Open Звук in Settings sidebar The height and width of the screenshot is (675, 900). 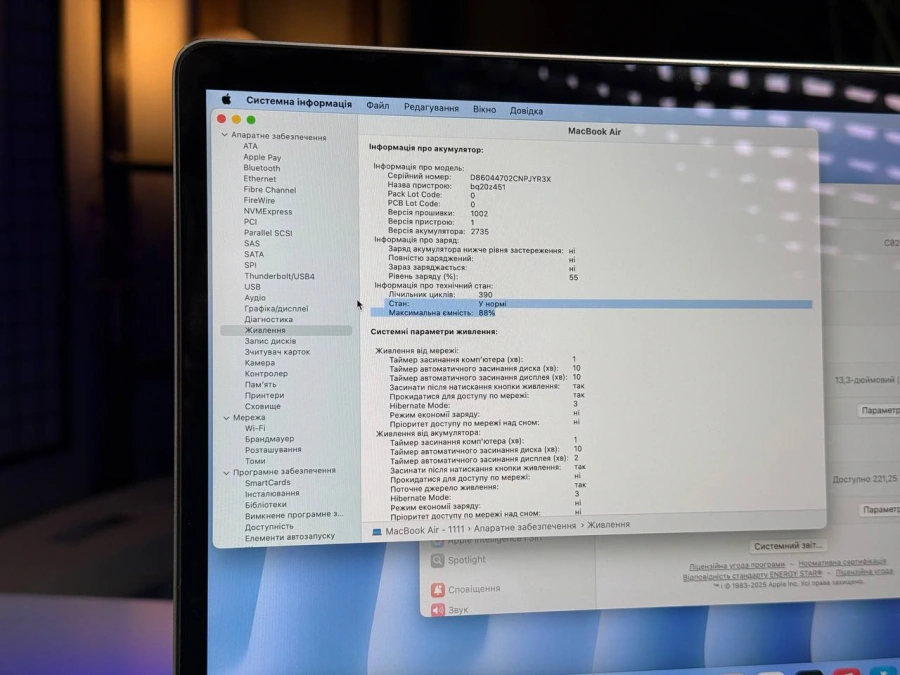tap(449, 610)
